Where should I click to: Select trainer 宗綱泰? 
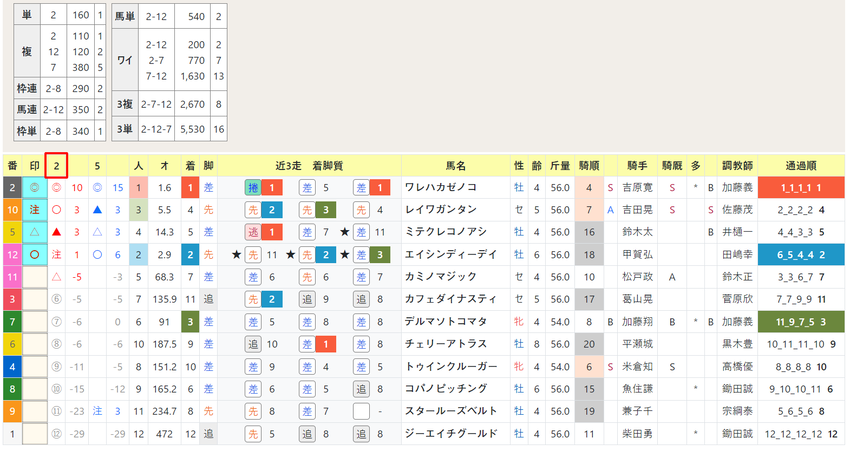coord(737,411)
